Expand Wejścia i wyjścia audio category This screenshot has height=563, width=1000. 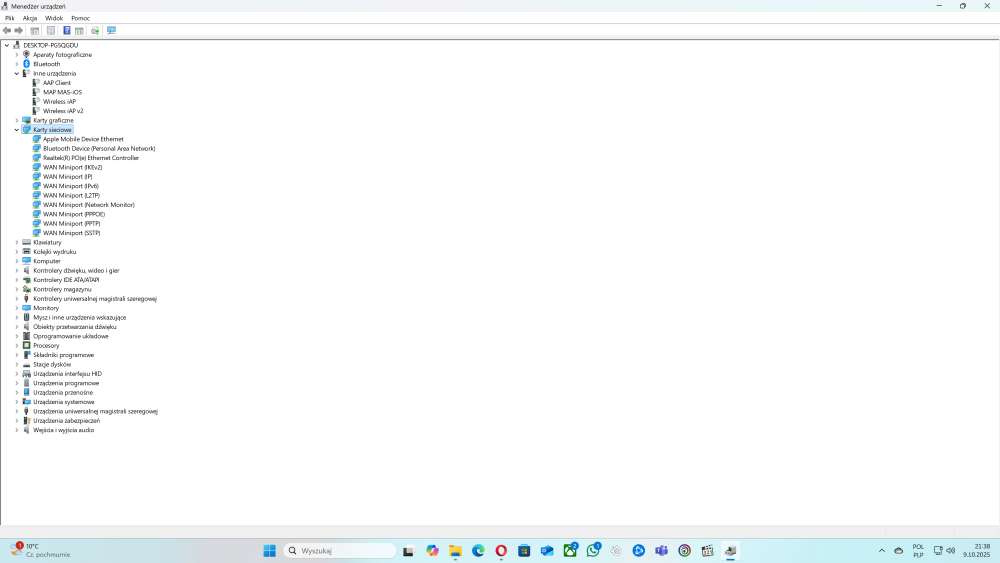click(x=17, y=430)
